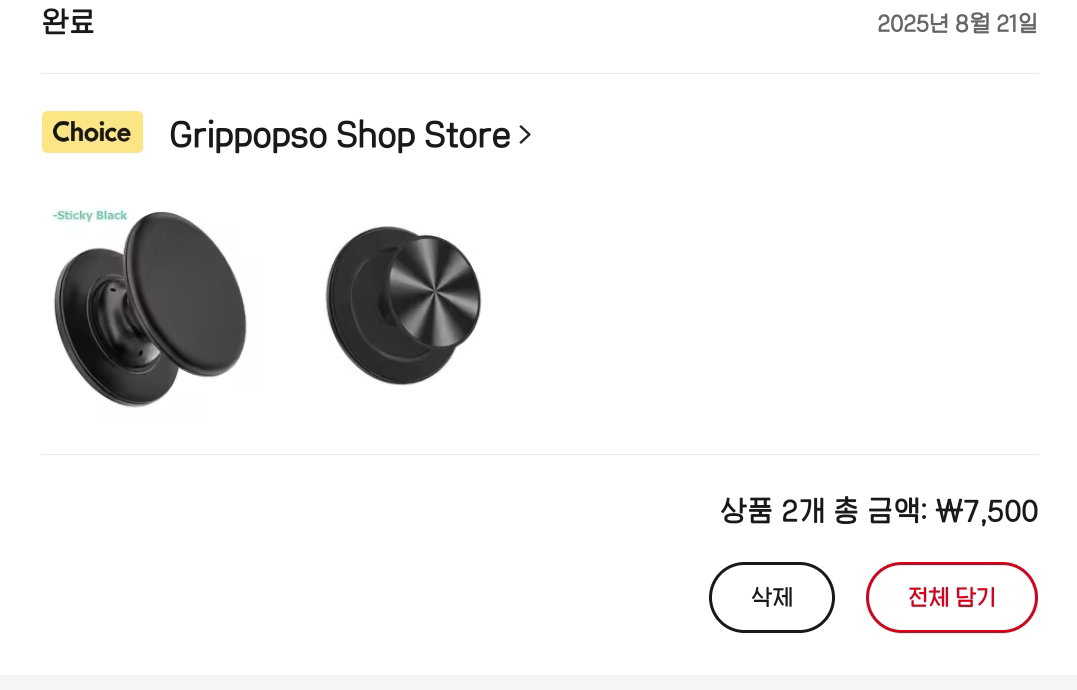Screen dimensions: 1077x690
Task: Click the order date 2025년 8월 21일
Action: [x=957, y=23]
